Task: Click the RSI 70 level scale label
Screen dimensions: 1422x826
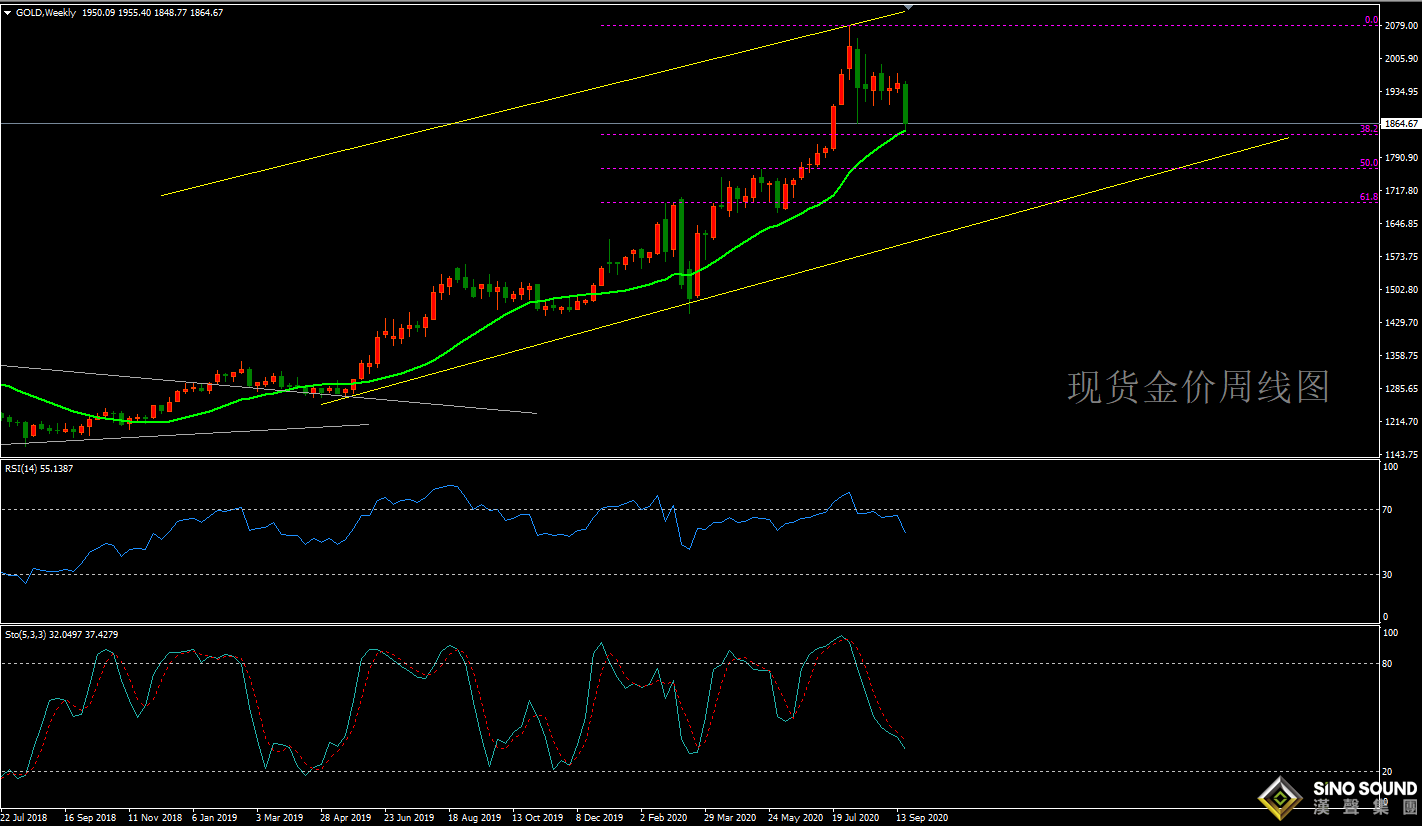Action: 1387,510
